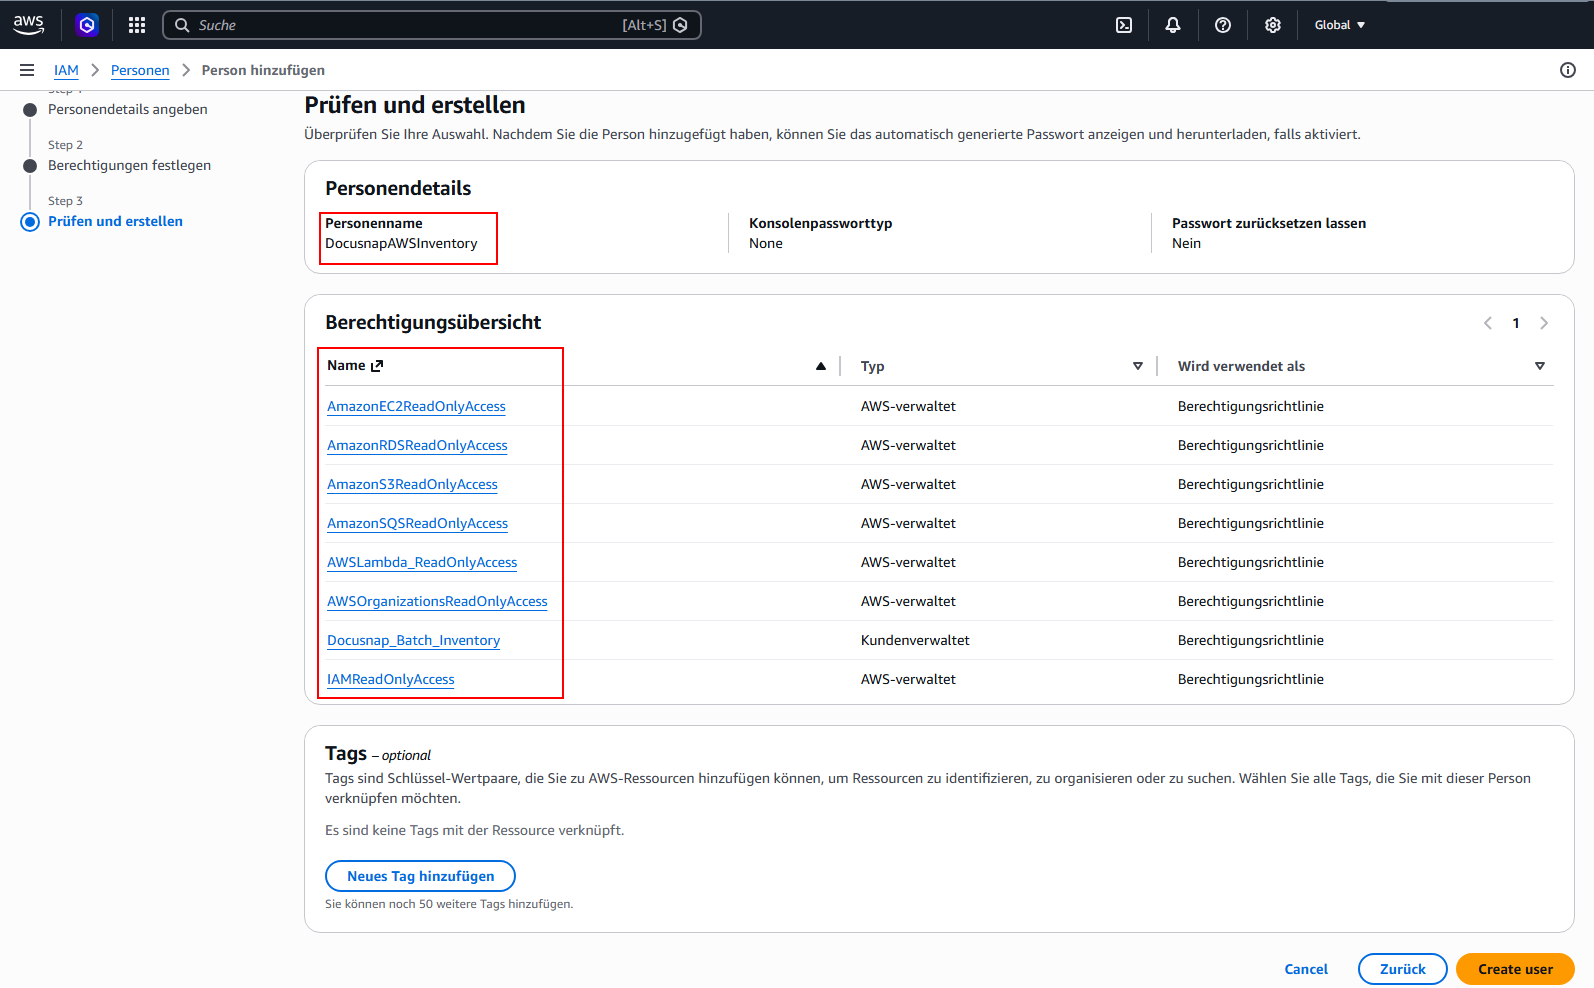This screenshot has width=1594, height=988.
Task: Go to Personen breadcrumb
Action: coord(140,70)
